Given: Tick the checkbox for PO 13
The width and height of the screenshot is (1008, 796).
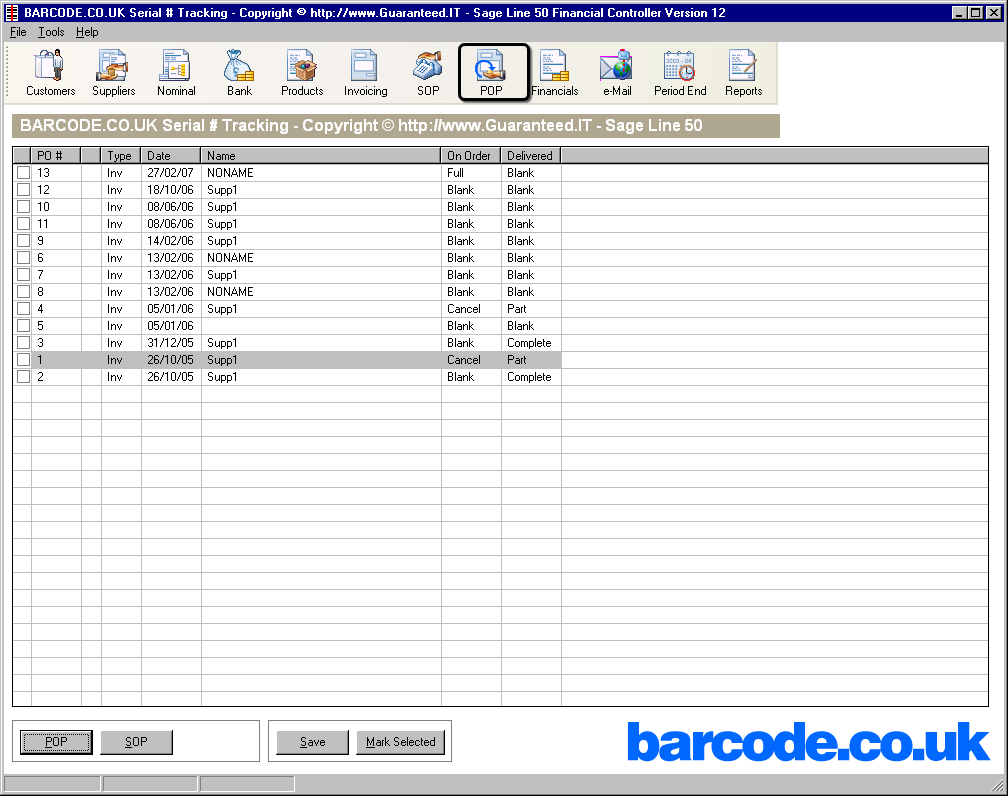Looking at the screenshot, I should click(23, 172).
